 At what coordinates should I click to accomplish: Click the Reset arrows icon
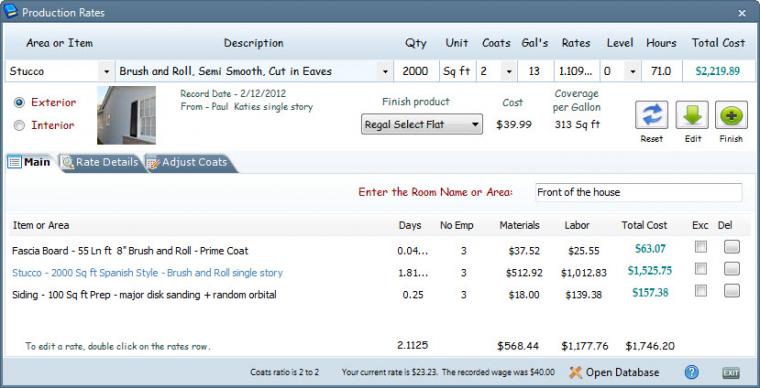pos(651,115)
